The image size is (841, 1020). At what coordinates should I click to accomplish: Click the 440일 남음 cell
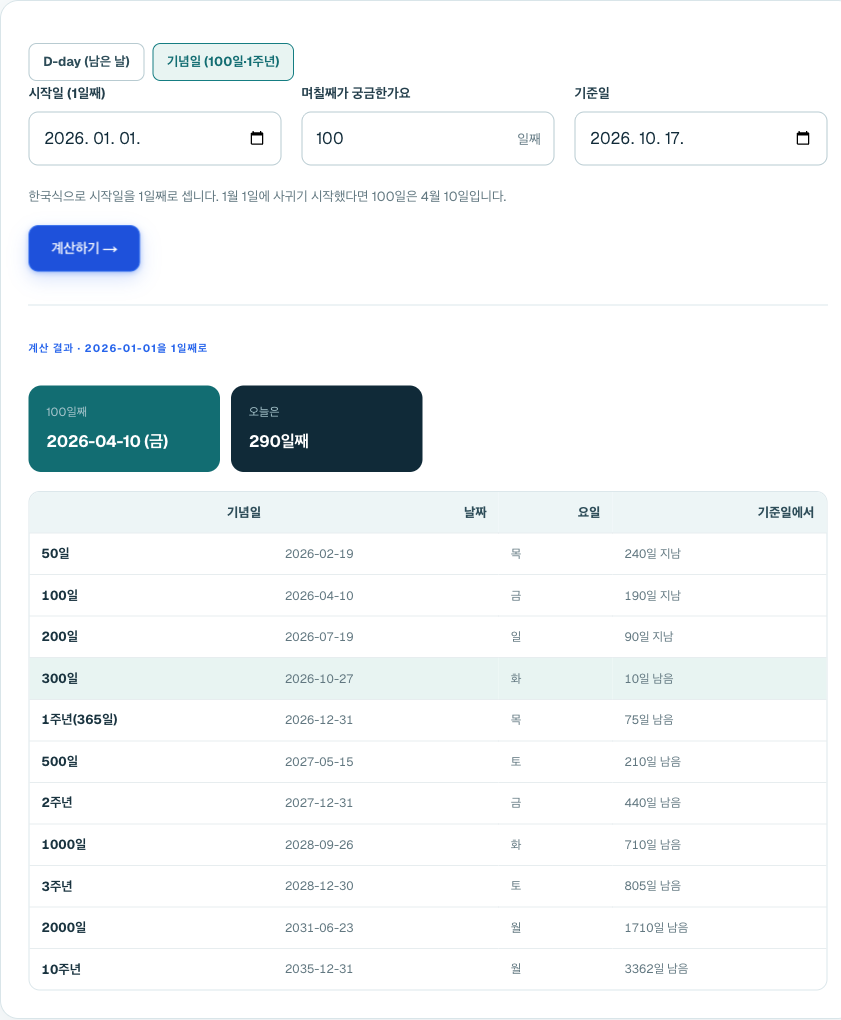pos(652,803)
